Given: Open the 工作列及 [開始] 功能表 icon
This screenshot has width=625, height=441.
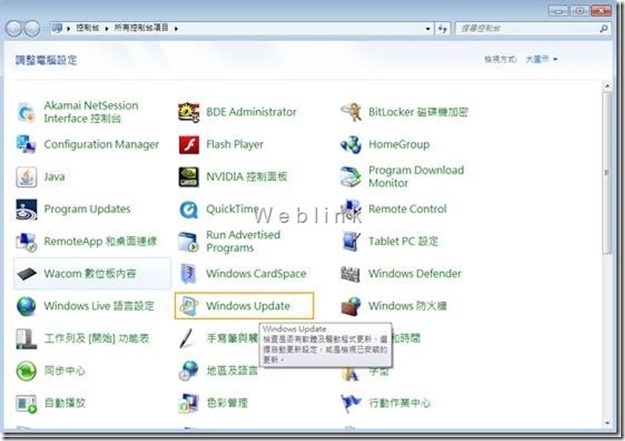Looking at the screenshot, I should (x=27, y=338).
